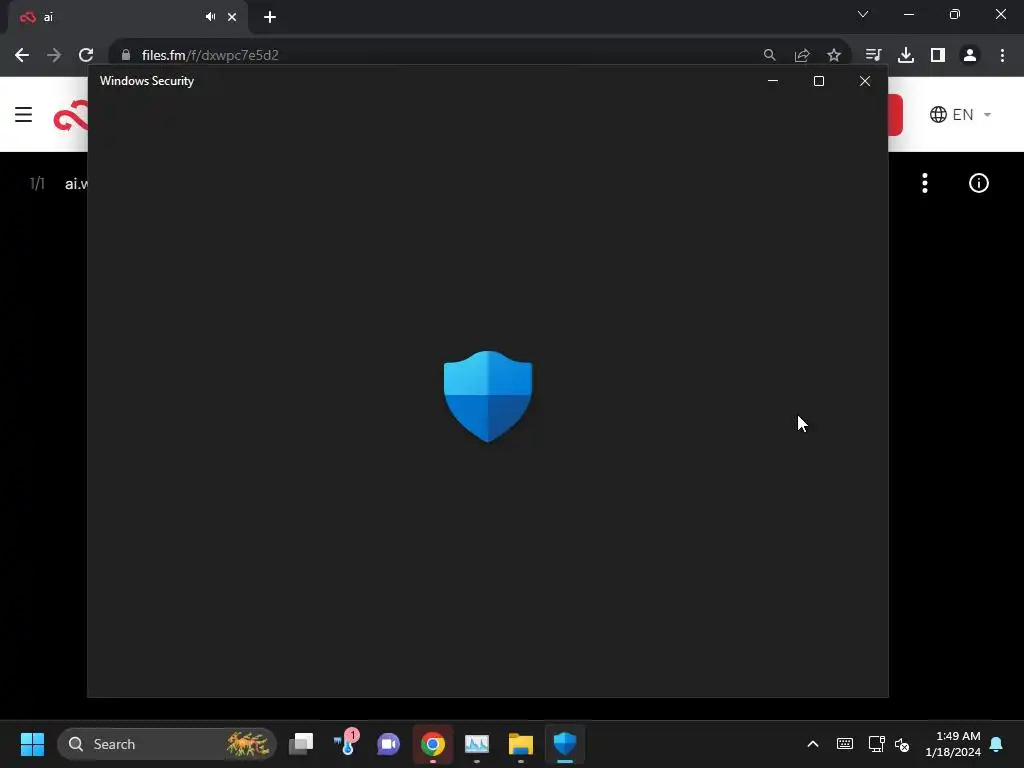Toggle Chrome side panel

[938, 56]
